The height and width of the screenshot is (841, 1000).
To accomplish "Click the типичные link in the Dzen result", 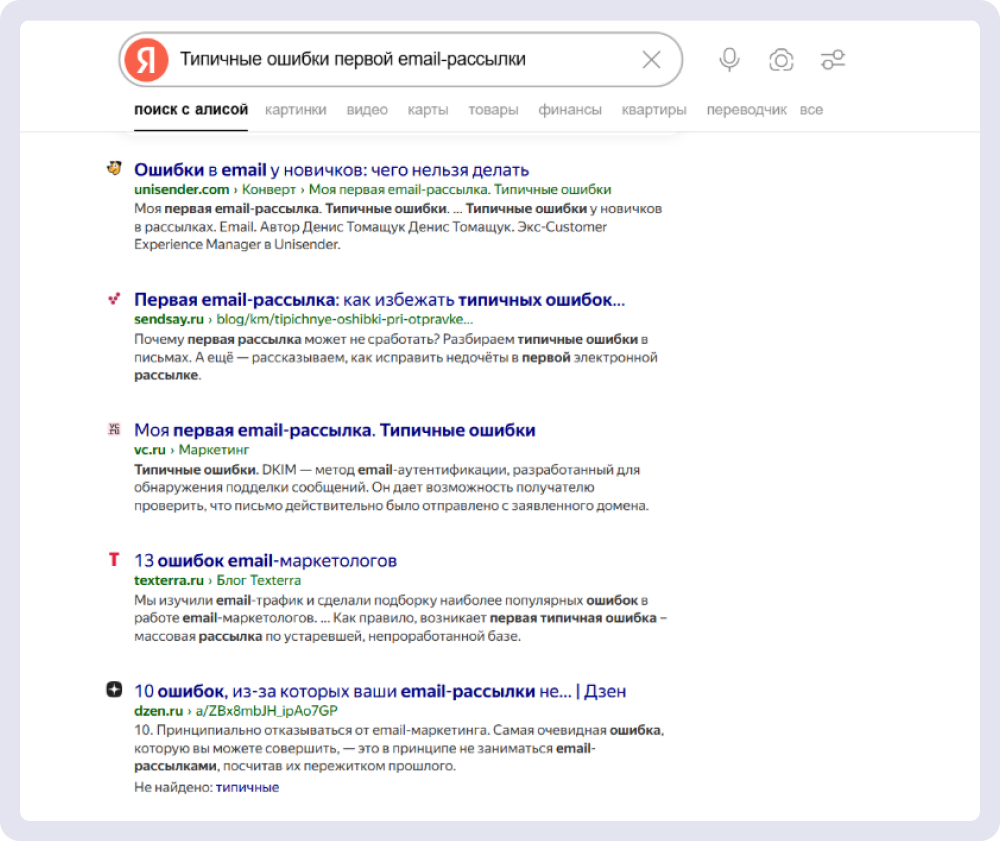I will [x=247, y=787].
